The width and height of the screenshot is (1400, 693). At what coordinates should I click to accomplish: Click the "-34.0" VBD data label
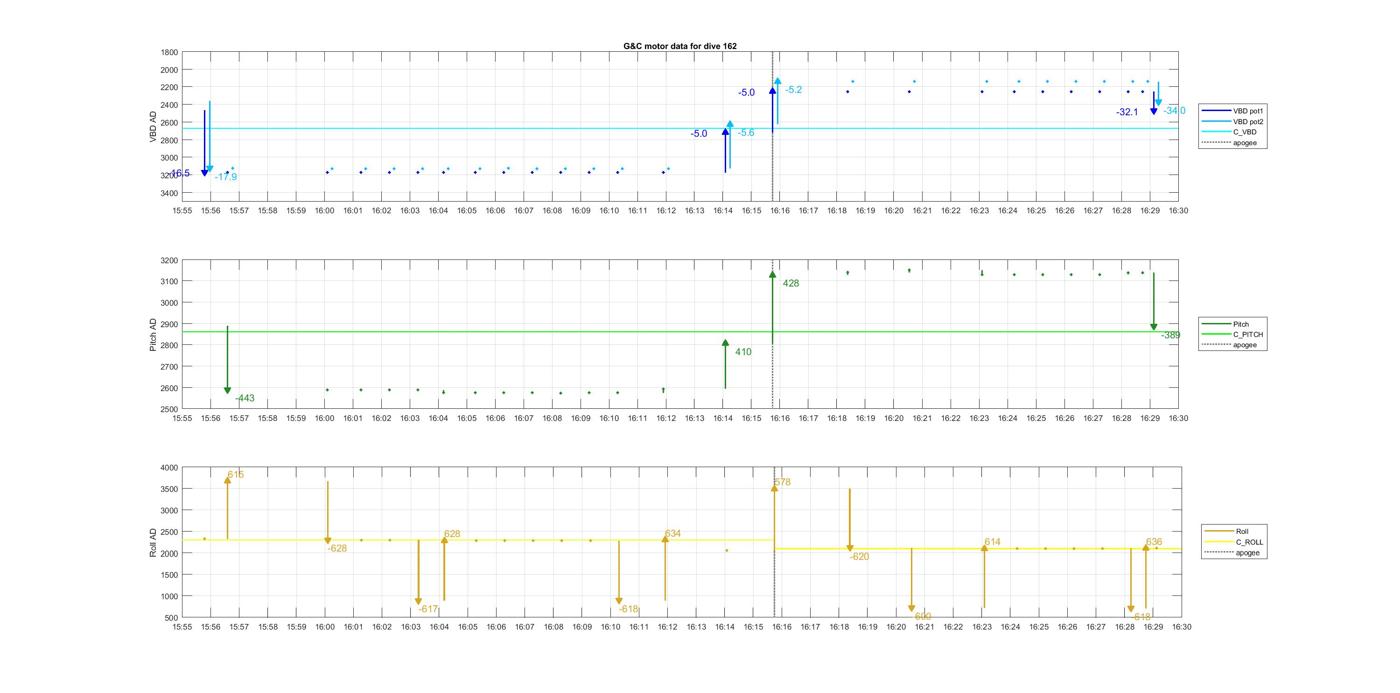1174,110
